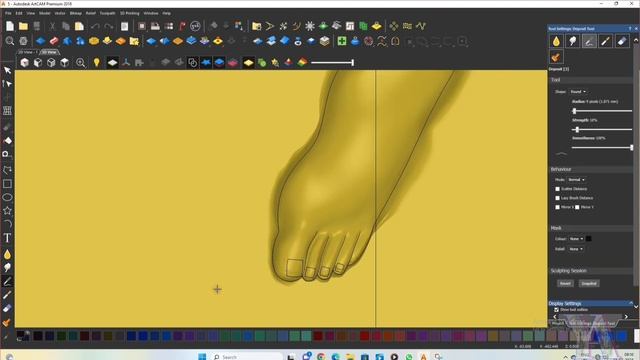Click the green plus relief icon
The width and height of the screenshot is (640, 360).
(342, 41)
